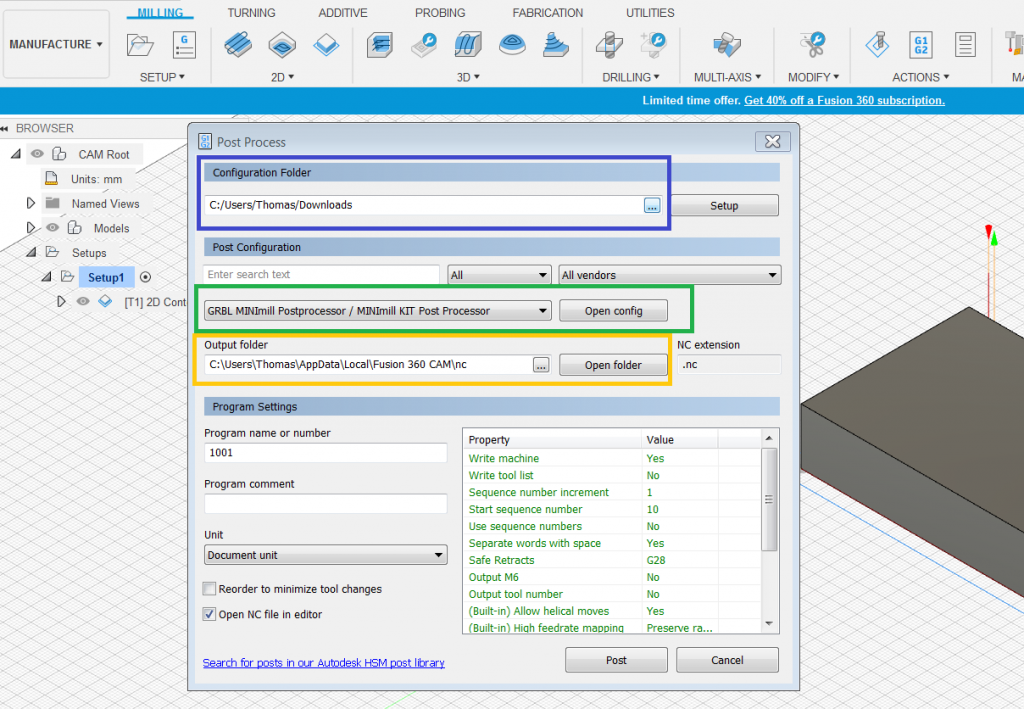The image size is (1024, 709).
Task: Expand the Named Views tree node
Action: (x=31, y=204)
